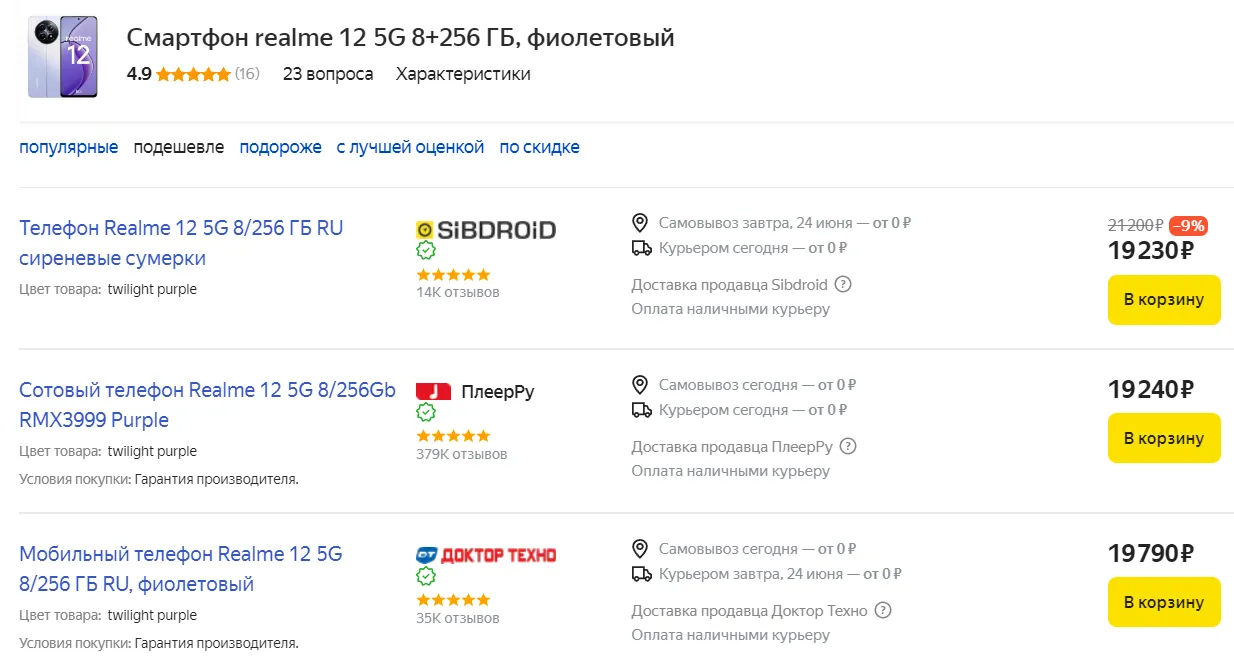Open the Характеристики link
This screenshot has width=1234, height=666.
click(x=463, y=74)
